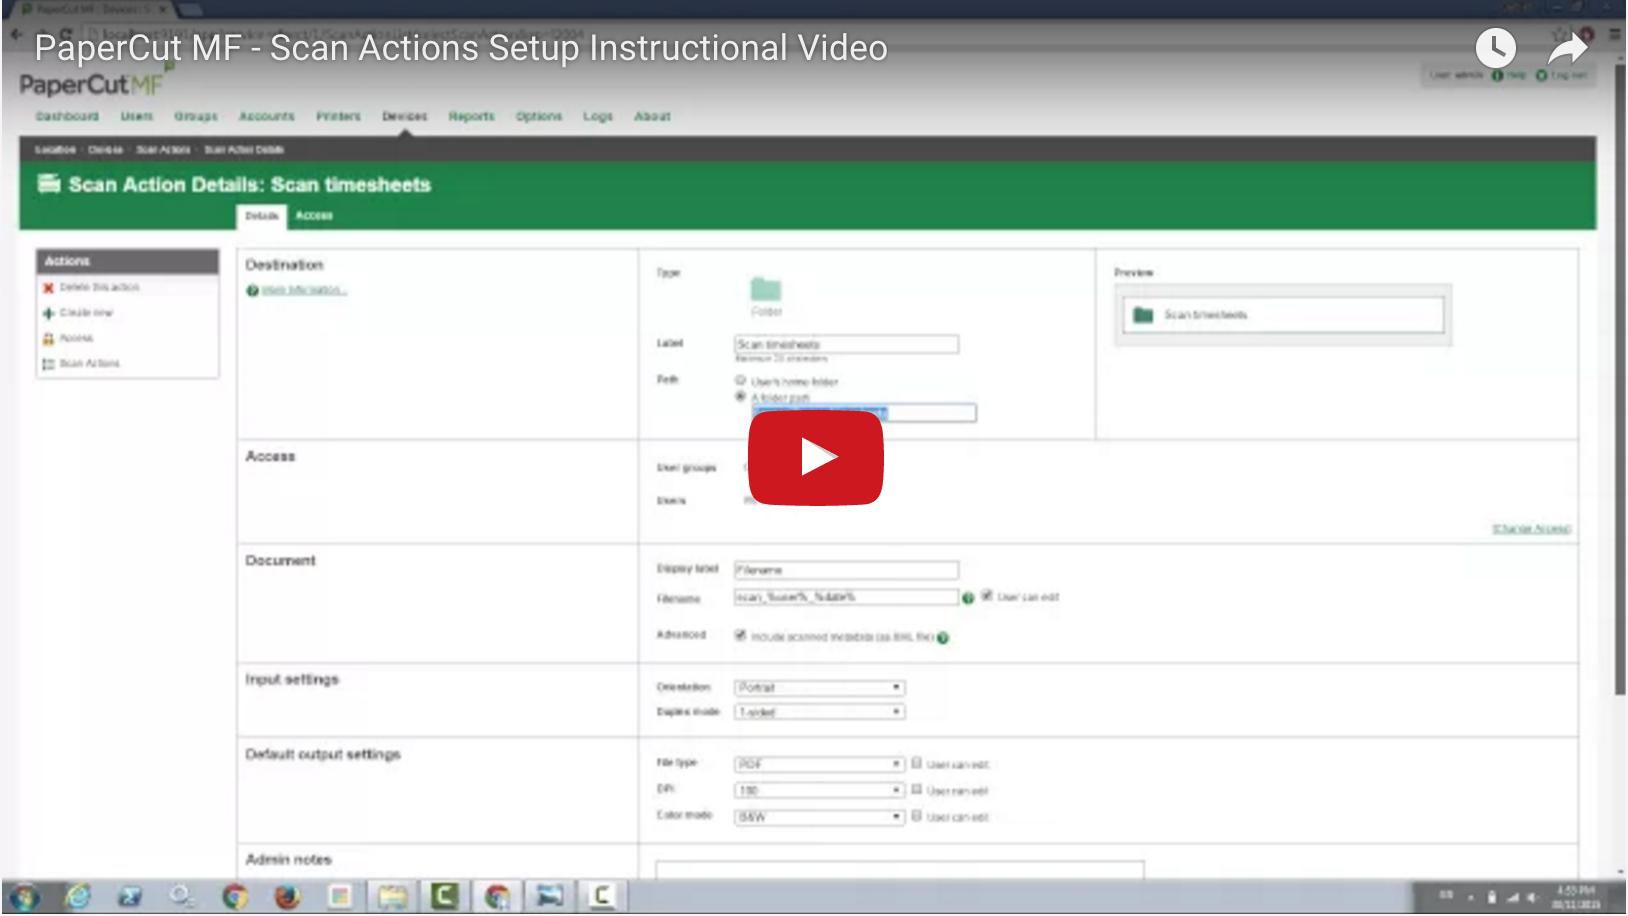Click the Label field containing Scan timesheets
This screenshot has width=1628, height=916.
pos(846,344)
